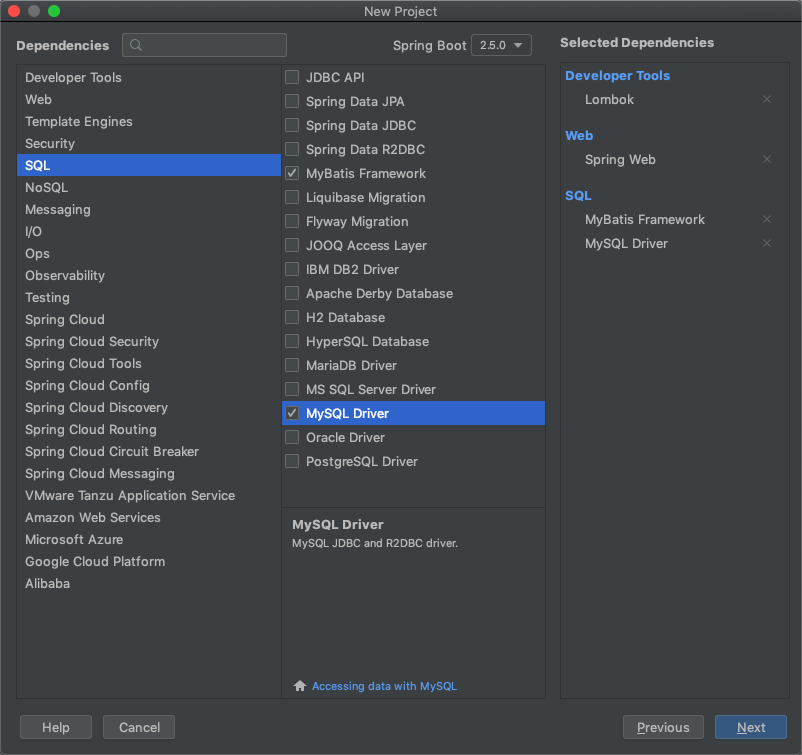Open the Web category

click(x=149, y=99)
